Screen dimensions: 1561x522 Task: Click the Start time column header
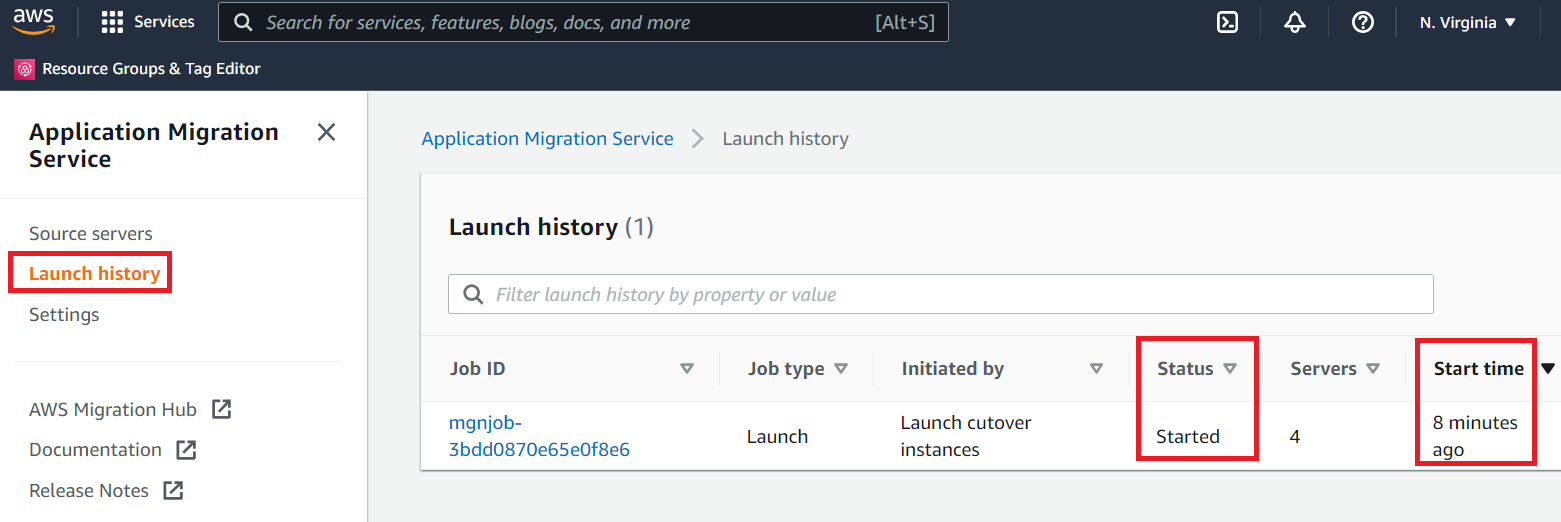coord(1479,369)
